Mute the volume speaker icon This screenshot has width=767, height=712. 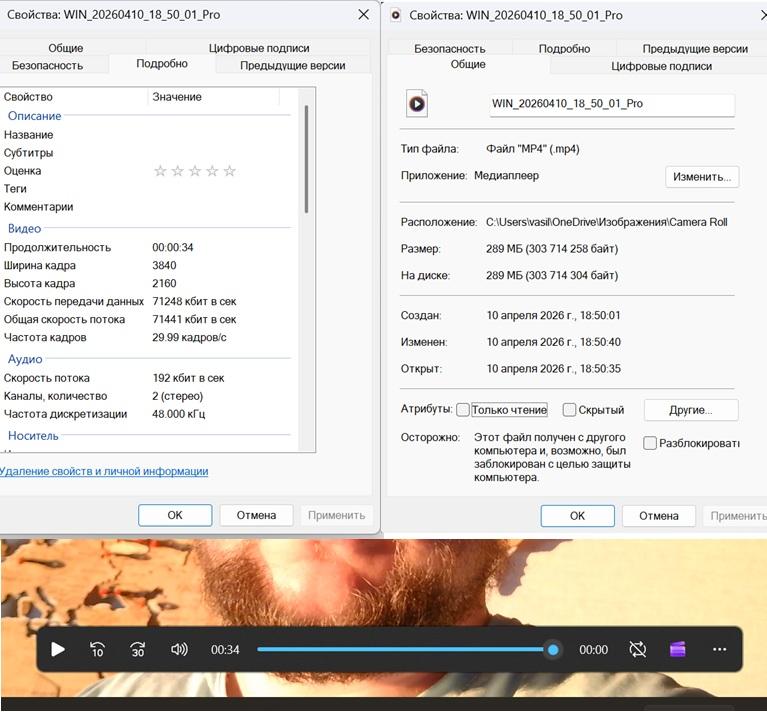(179, 649)
